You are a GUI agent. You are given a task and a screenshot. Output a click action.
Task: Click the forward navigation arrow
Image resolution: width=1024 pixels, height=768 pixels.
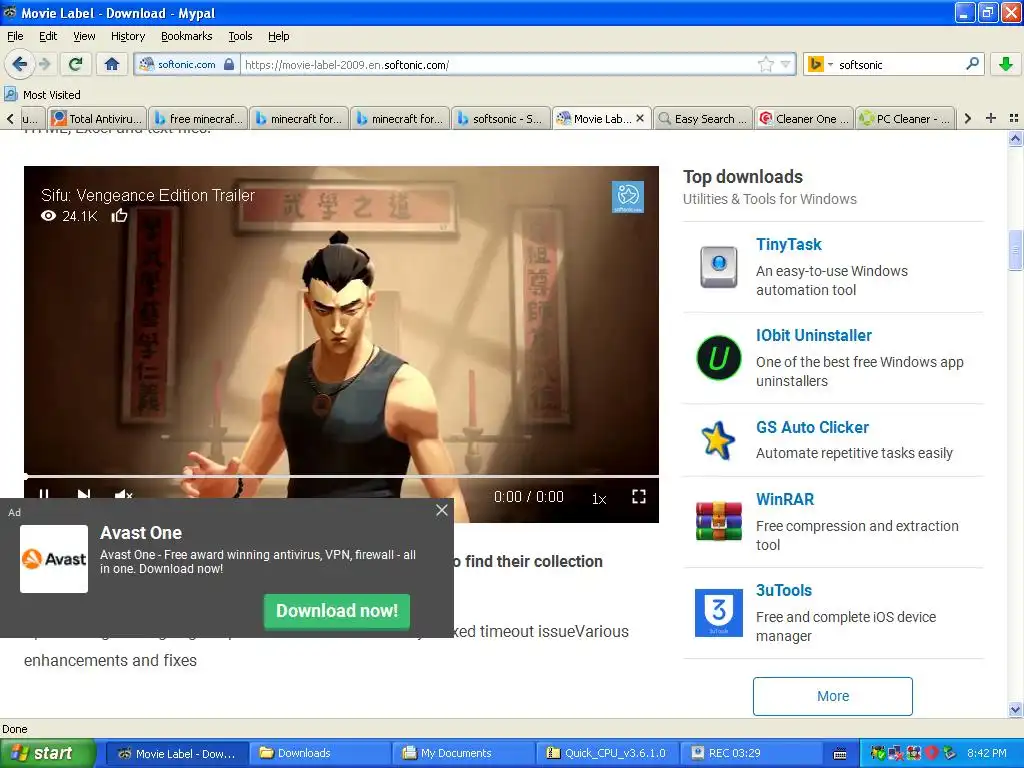pos(44,64)
